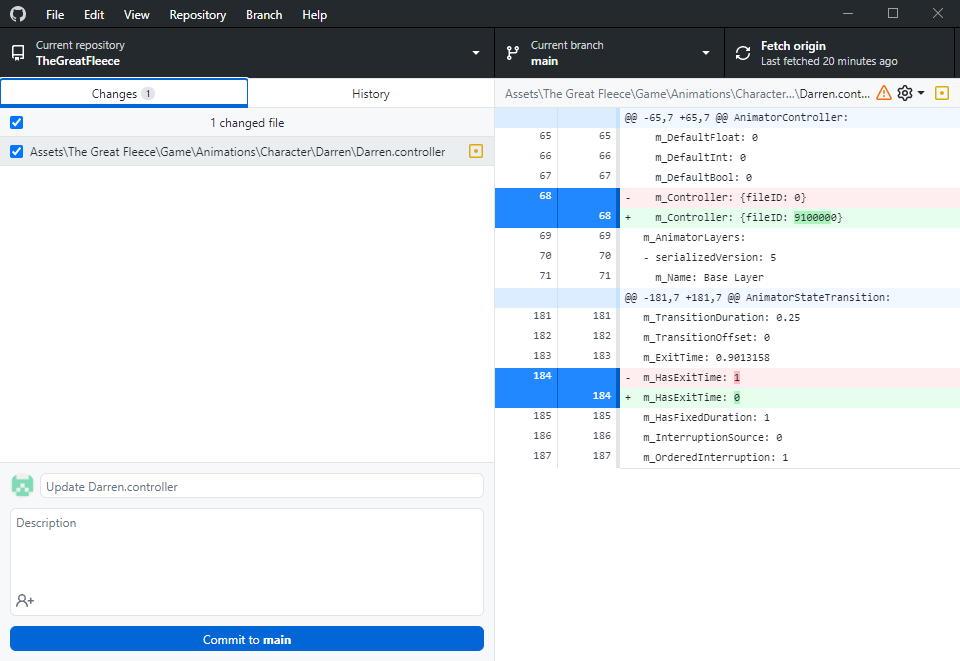Viewport: 960px width, 661px height.
Task: Click the m_OrderedInterruption: 1 line
Action: [790, 457]
